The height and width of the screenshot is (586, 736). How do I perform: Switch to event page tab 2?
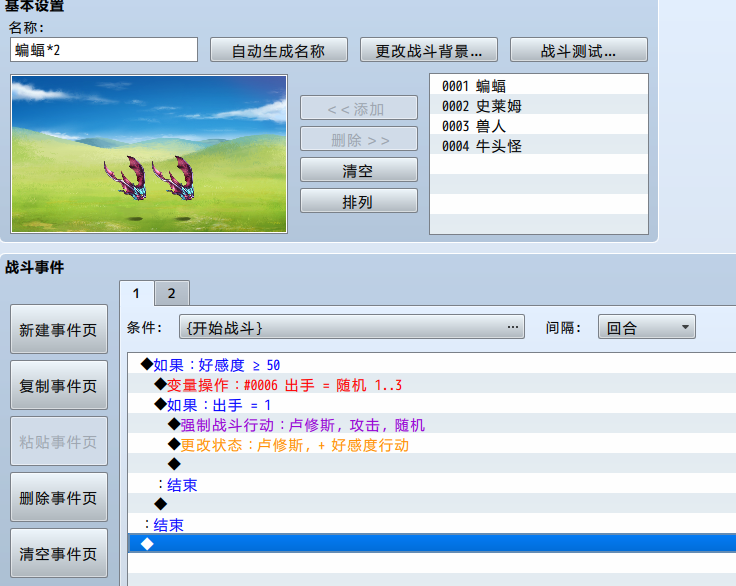point(172,293)
